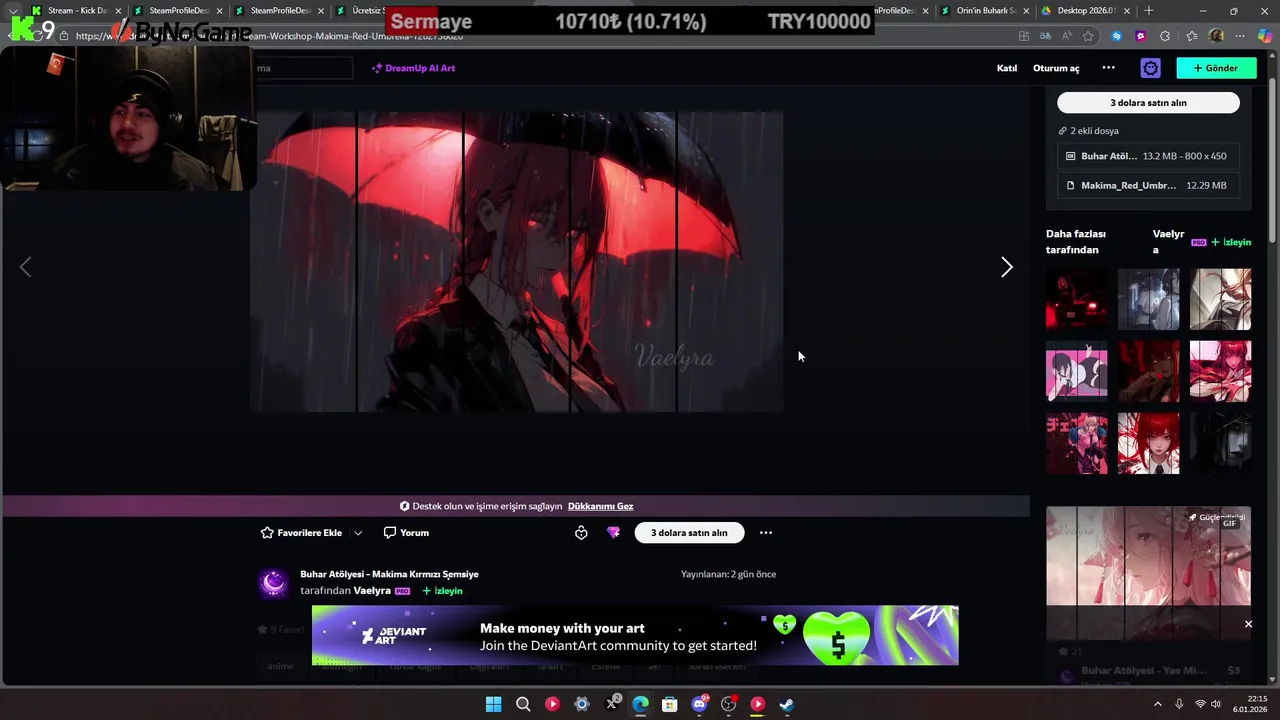Switch to Ücretsiz S... browser tab

(x=363, y=10)
